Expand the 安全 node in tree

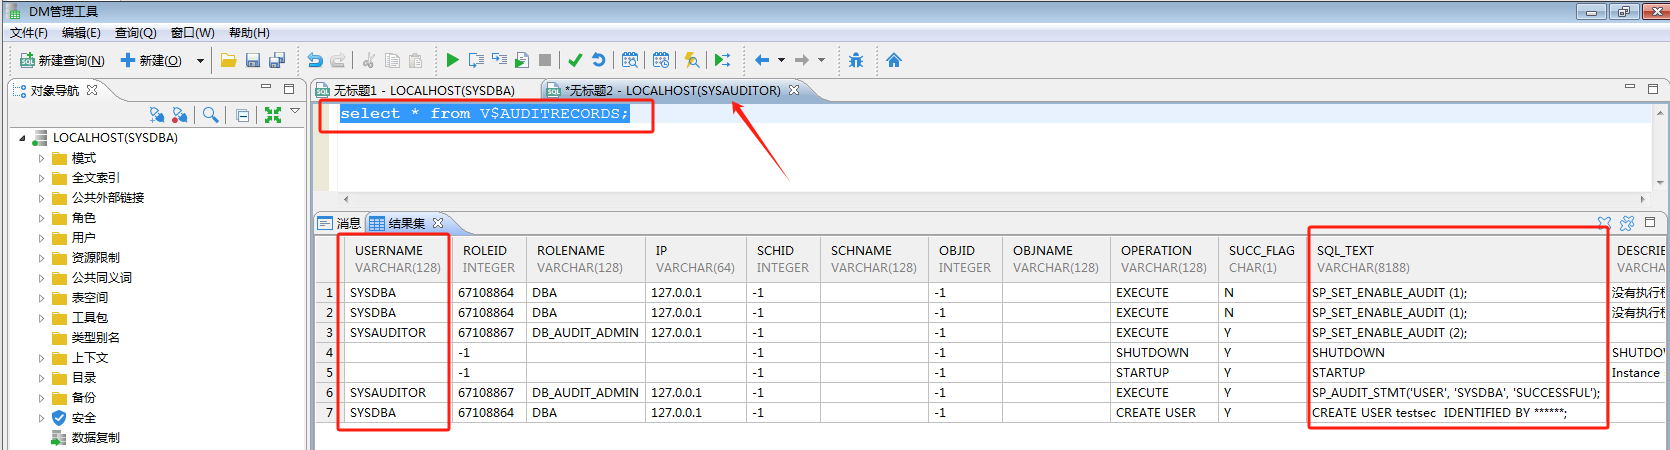[41, 418]
